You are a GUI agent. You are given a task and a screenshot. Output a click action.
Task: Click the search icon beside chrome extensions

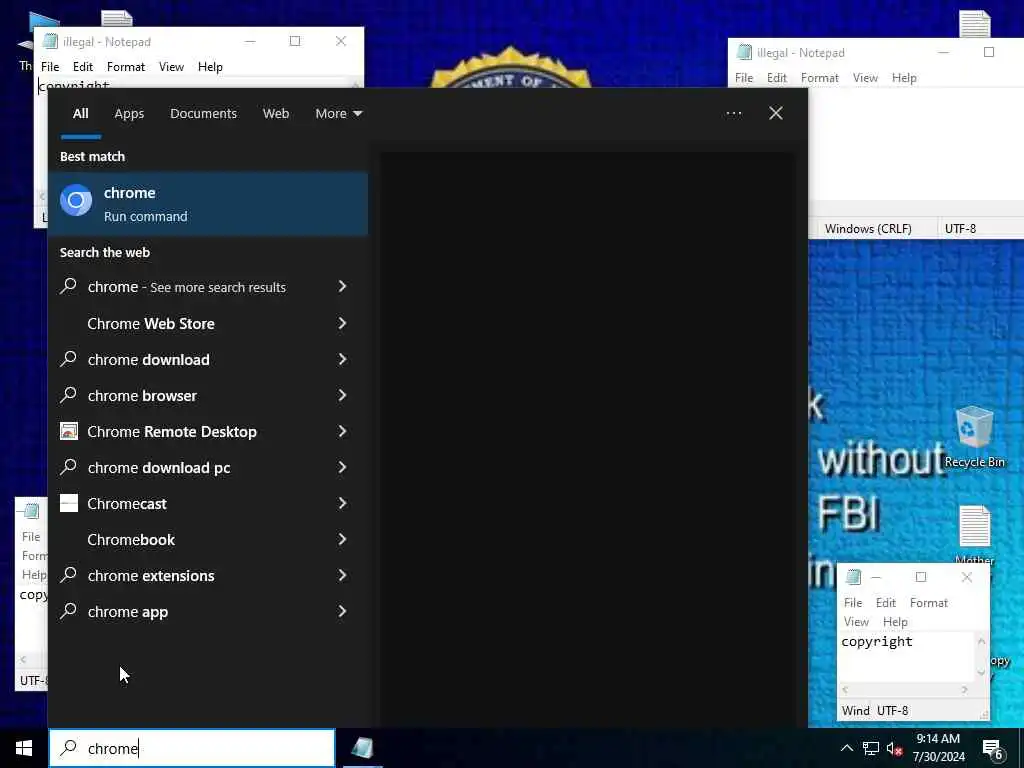(x=69, y=575)
